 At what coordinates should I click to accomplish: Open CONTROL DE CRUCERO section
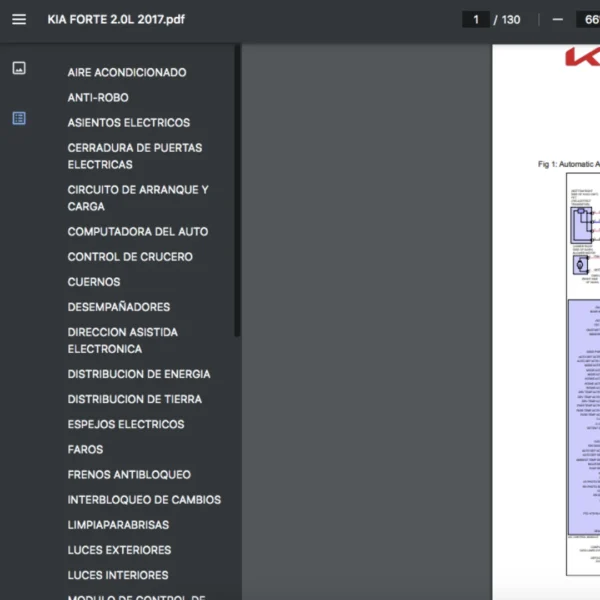click(x=130, y=257)
